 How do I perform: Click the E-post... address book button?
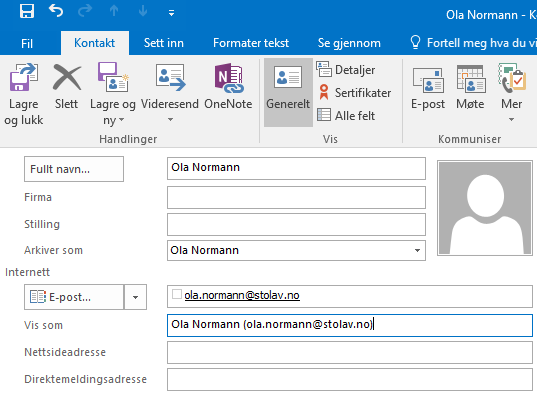tap(74, 297)
